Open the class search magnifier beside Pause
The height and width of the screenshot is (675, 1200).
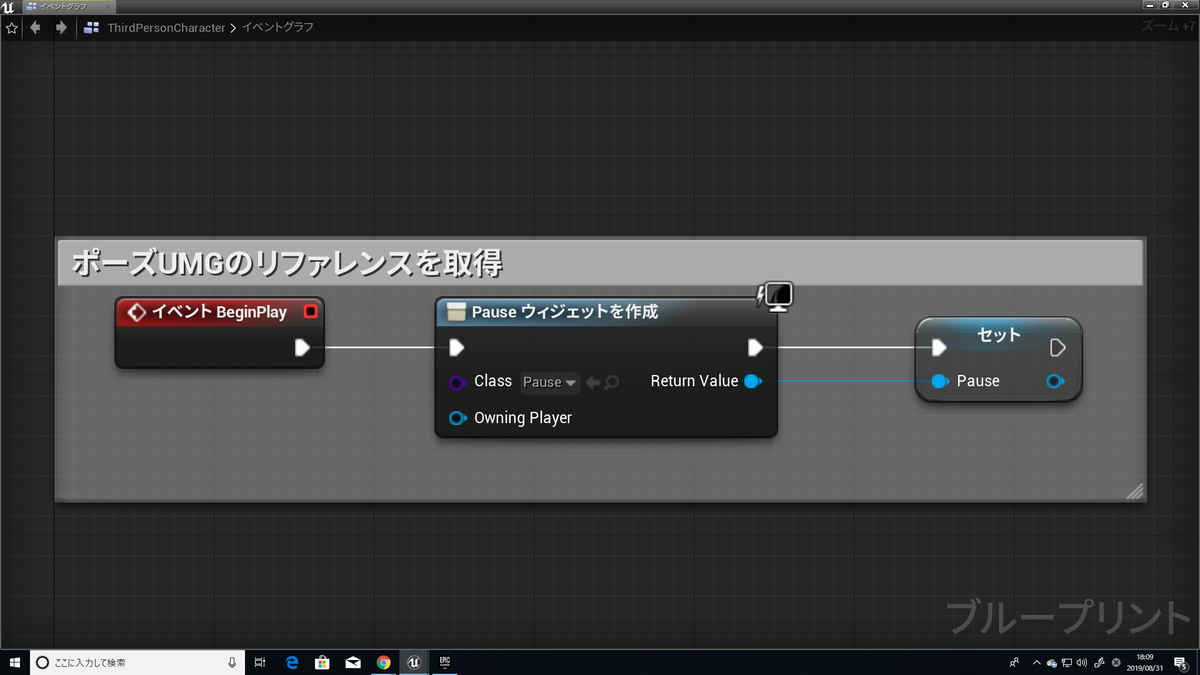[x=611, y=382]
